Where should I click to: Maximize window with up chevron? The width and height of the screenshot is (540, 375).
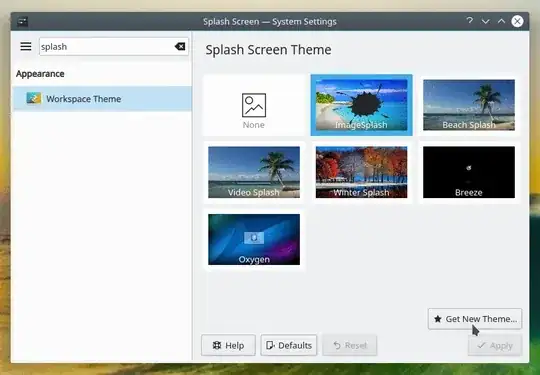[501, 21]
